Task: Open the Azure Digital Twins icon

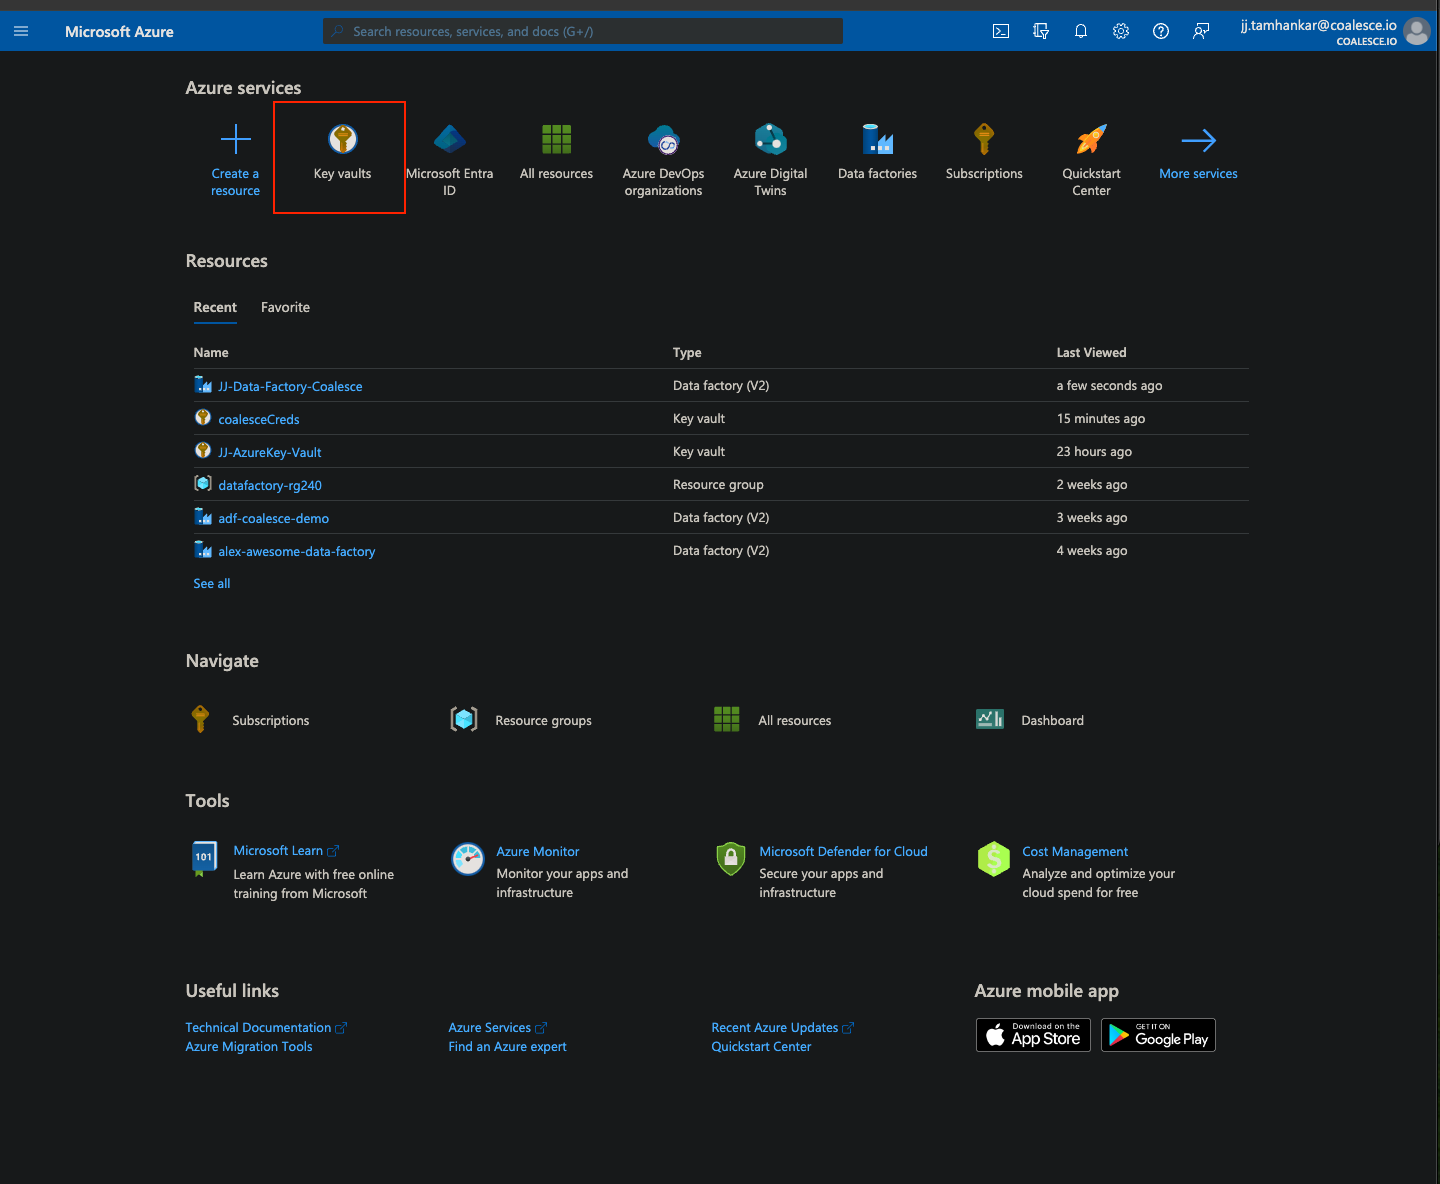Action: pos(771,139)
